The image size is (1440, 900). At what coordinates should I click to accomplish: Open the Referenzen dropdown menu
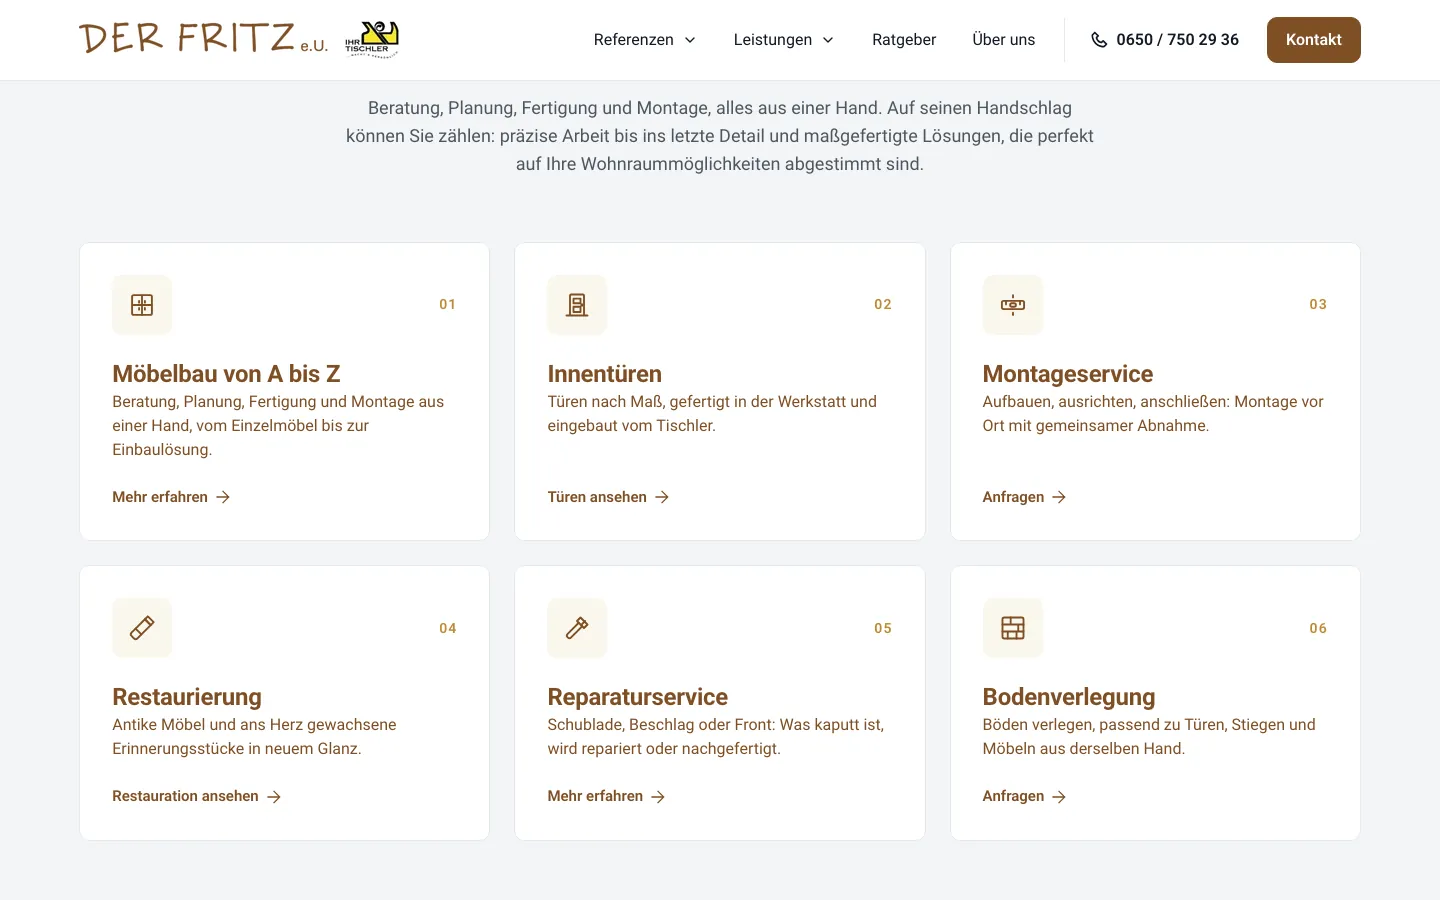click(x=644, y=40)
